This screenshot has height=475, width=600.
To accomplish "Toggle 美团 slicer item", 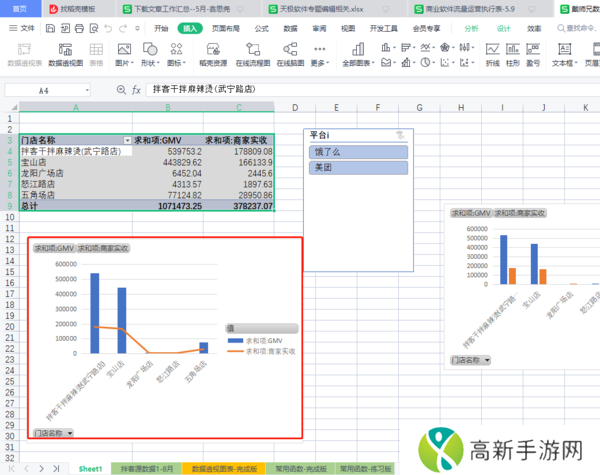I will 358,168.
